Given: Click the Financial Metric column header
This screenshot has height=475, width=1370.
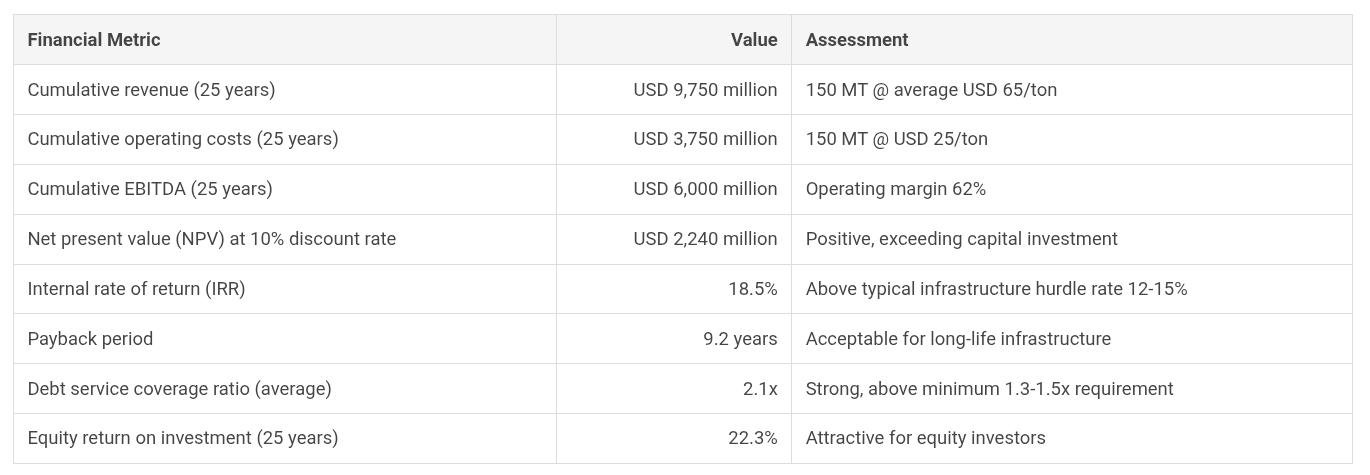Looking at the screenshot, I should (94, 40).
